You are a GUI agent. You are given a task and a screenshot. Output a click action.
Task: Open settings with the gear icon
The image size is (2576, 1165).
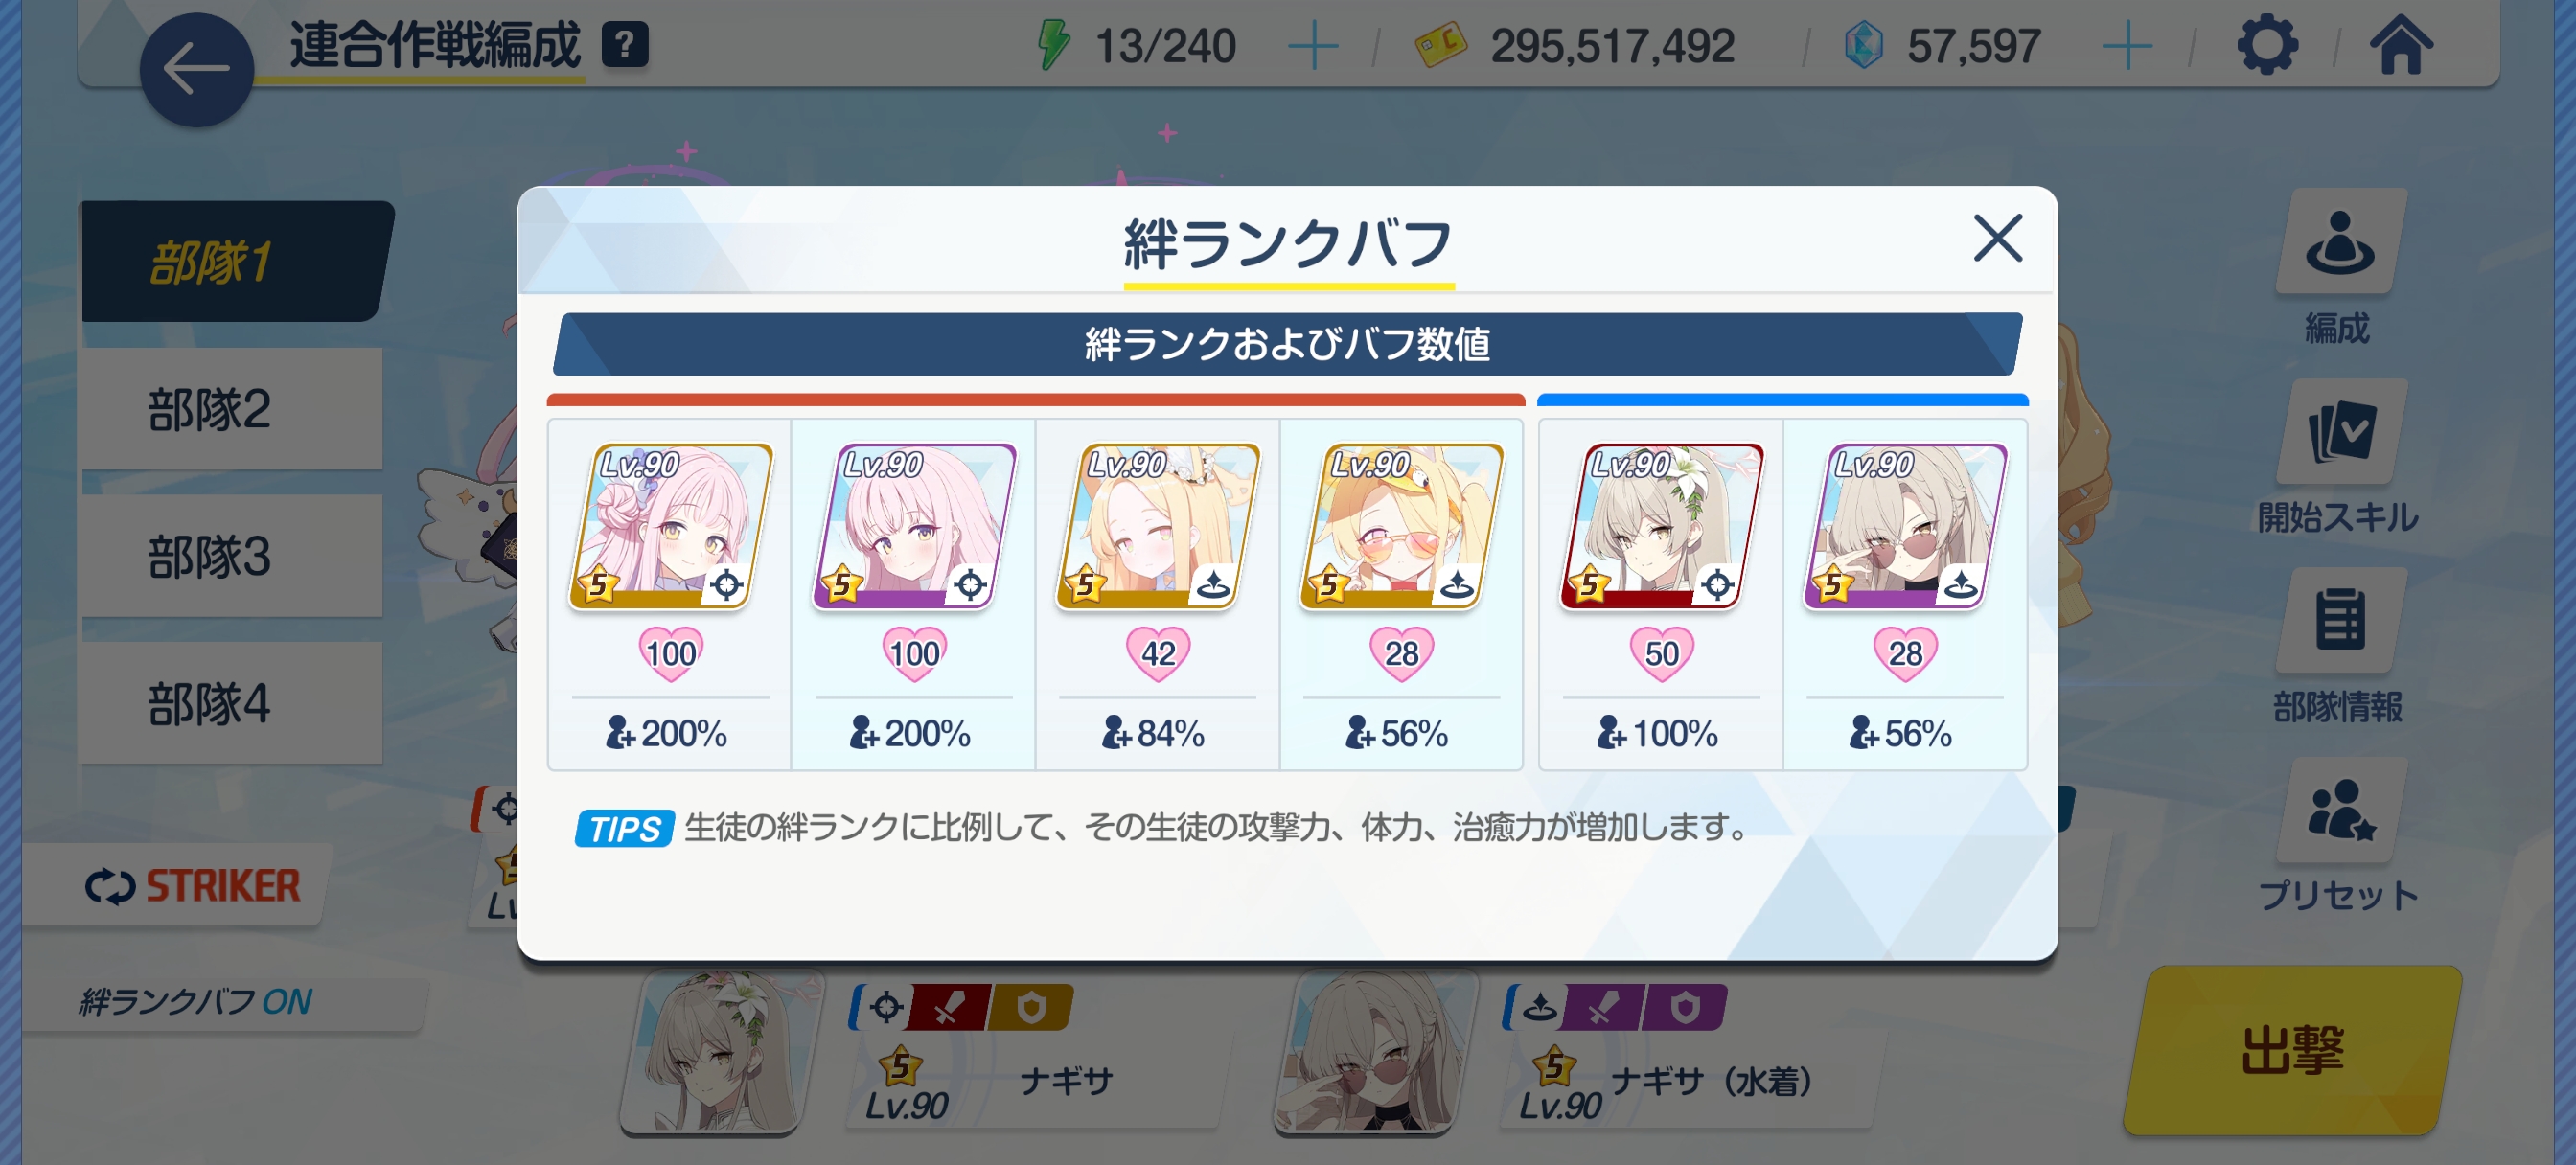[x=2266, y=45]
